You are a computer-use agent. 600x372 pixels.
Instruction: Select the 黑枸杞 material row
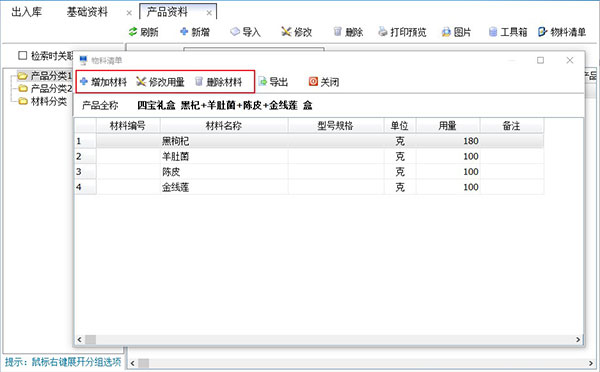[x=309, y=141]
